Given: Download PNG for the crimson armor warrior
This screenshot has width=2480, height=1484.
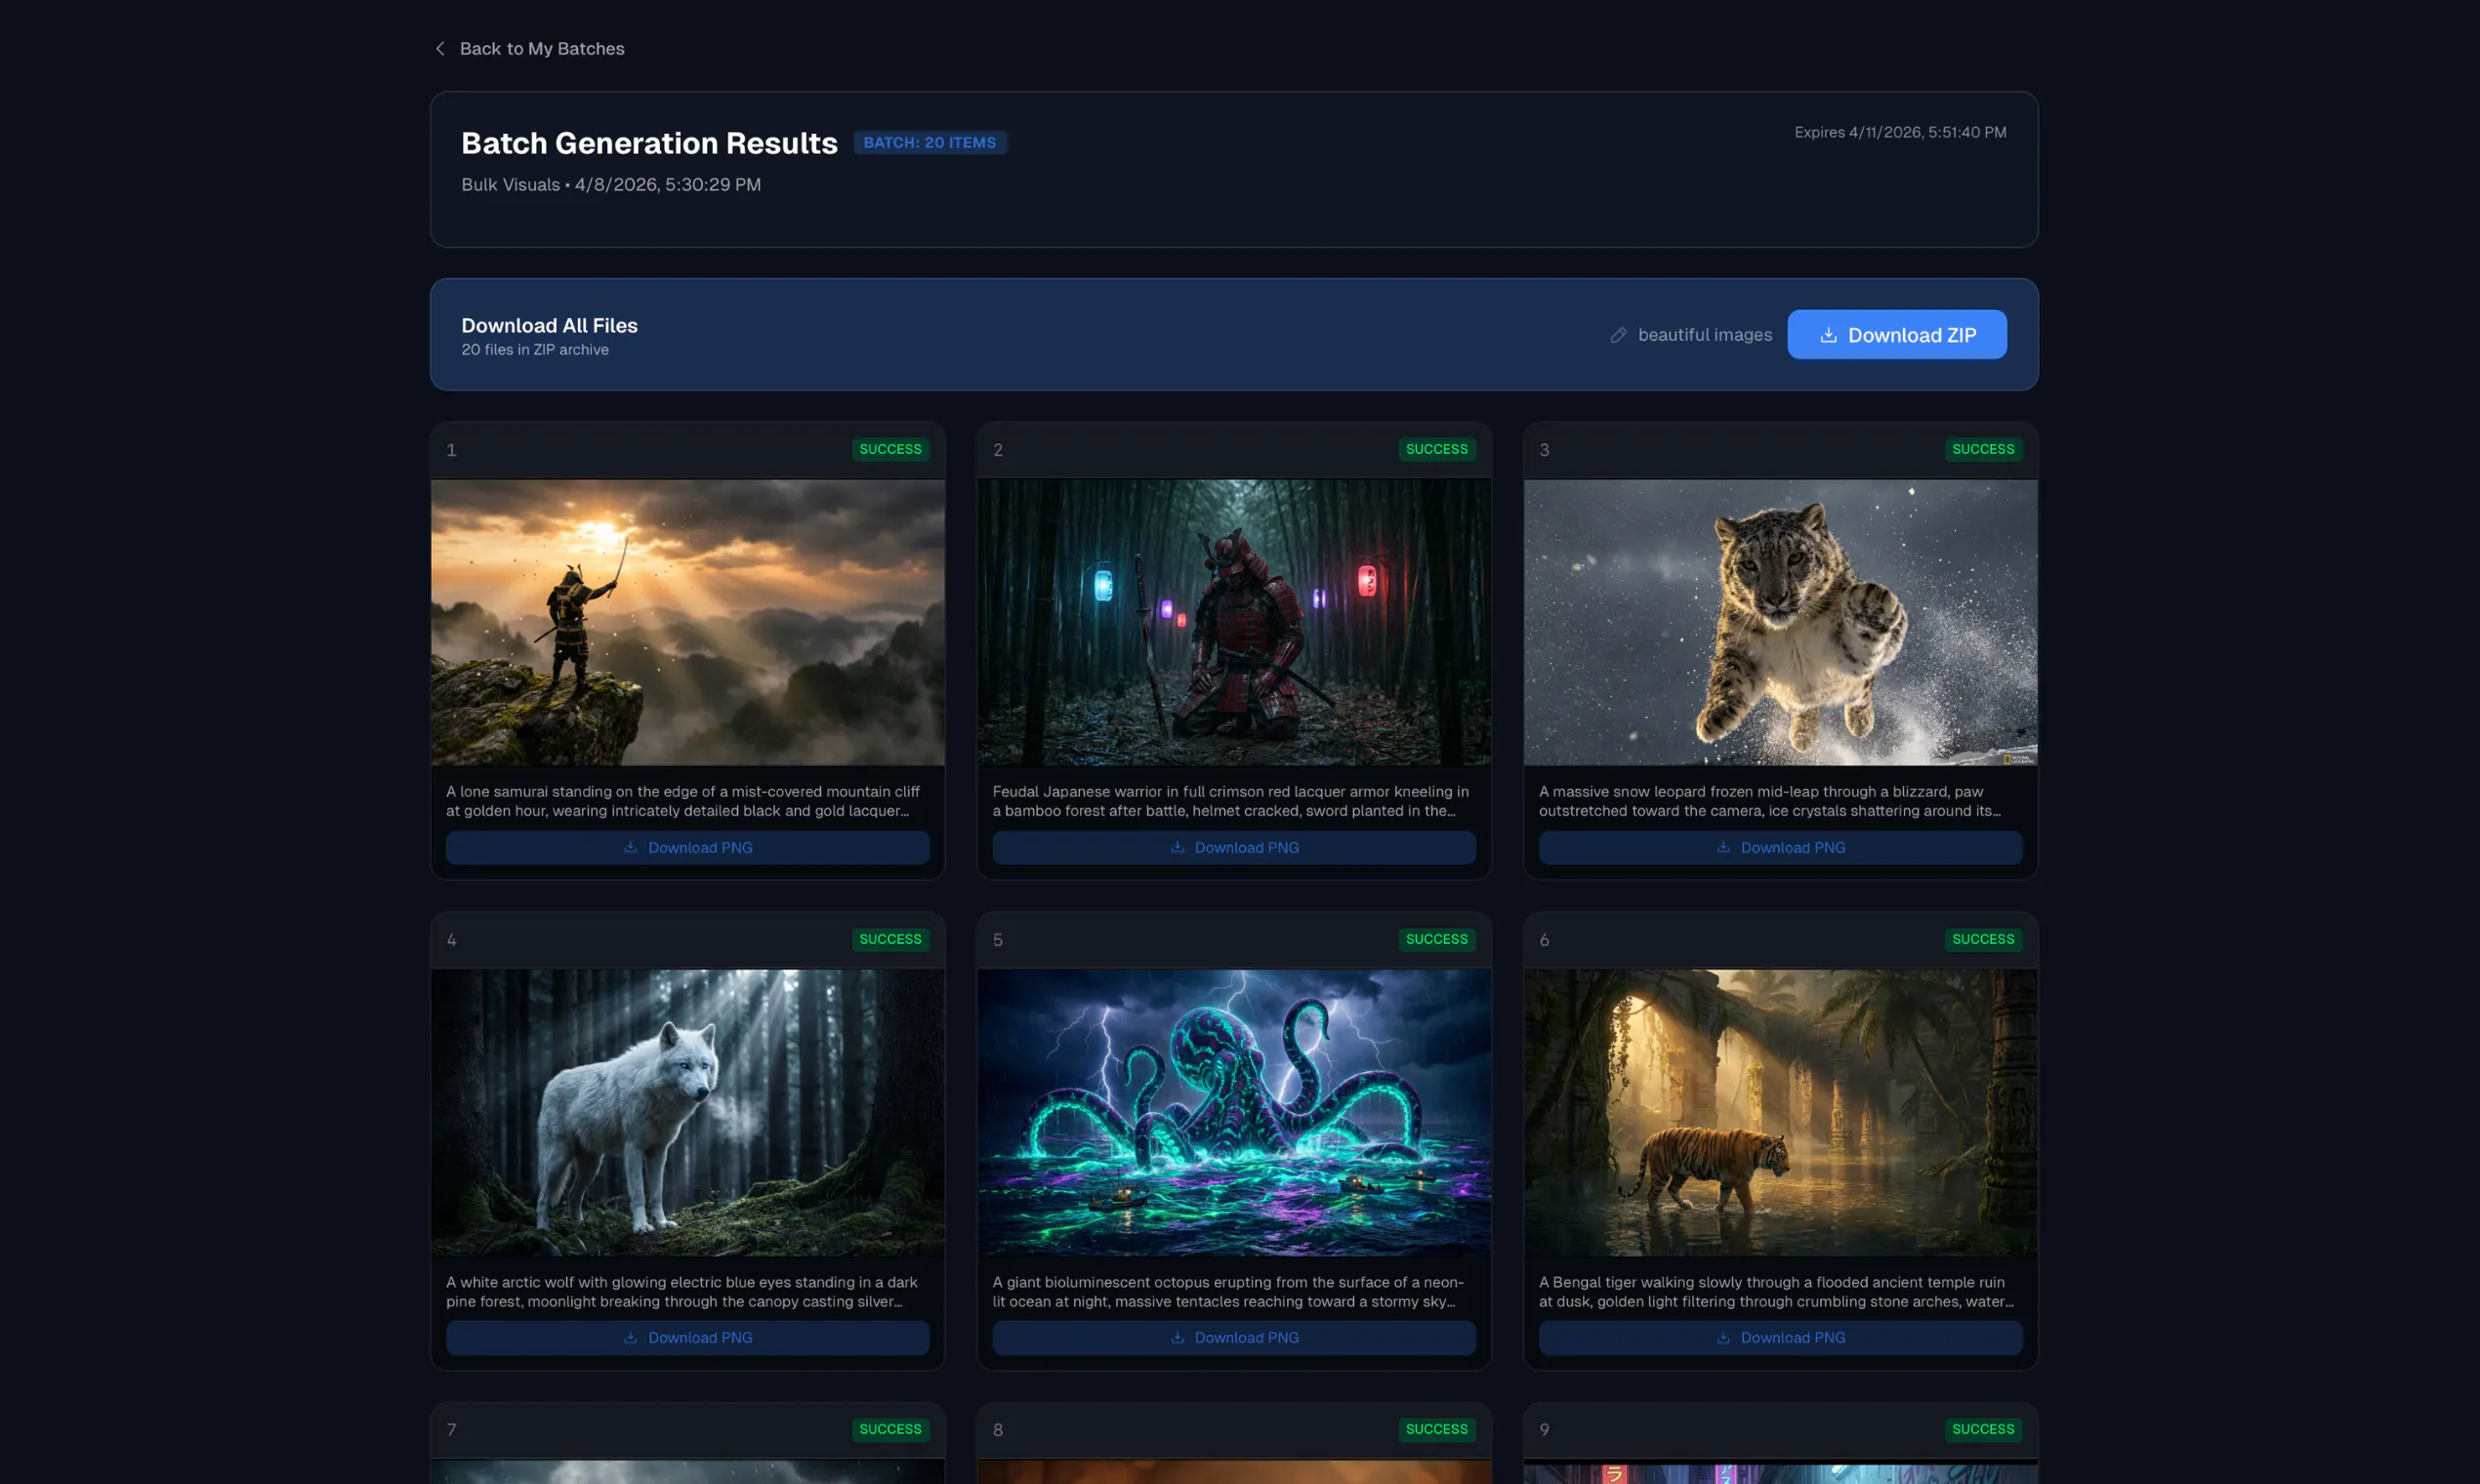Looking at the screenshot, I should 1234,847.
